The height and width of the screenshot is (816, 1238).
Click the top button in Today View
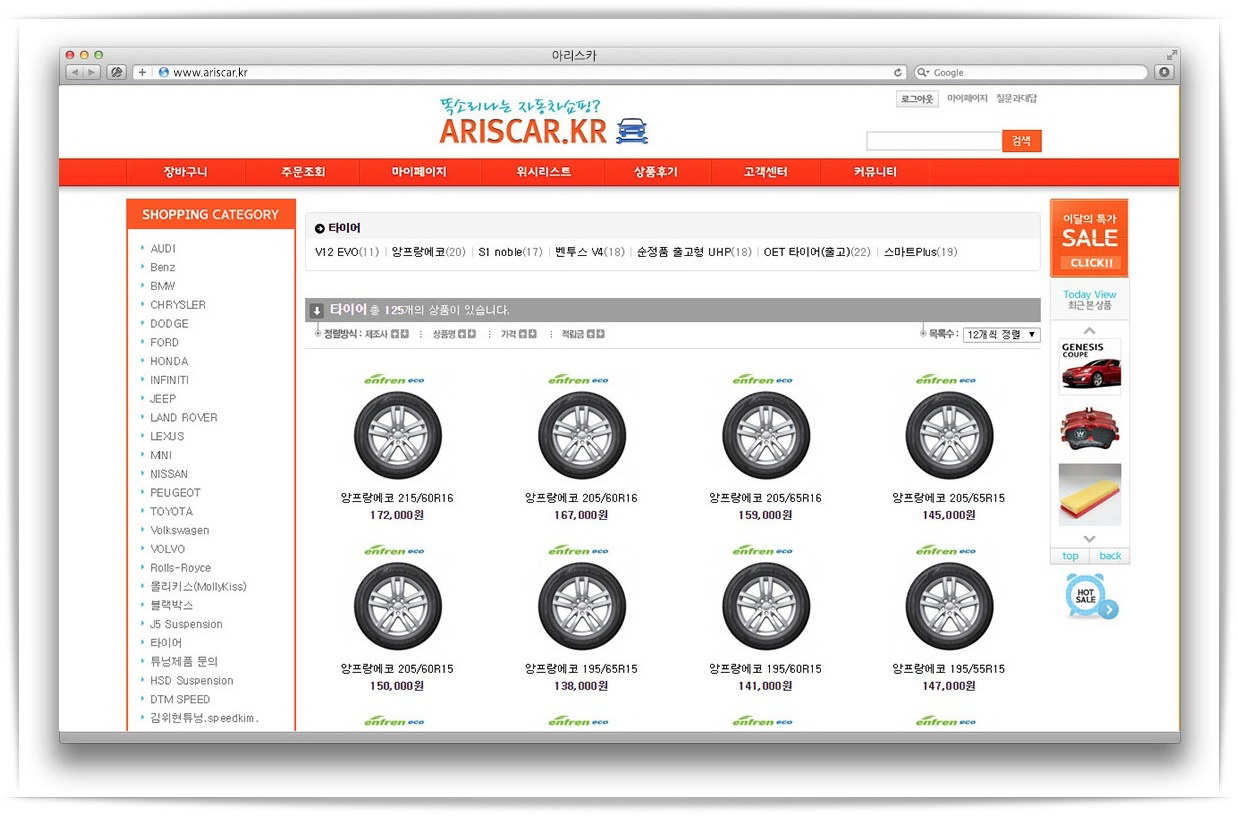point(1070,556)
